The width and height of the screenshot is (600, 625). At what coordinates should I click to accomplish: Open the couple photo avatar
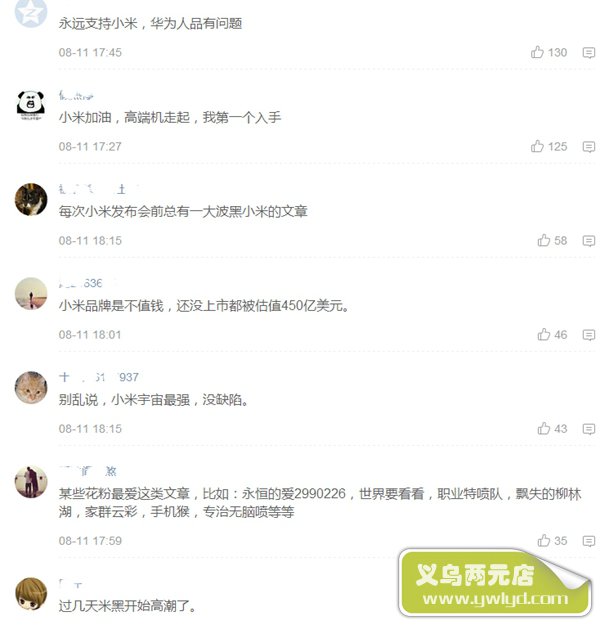click(x=31, y=482)
